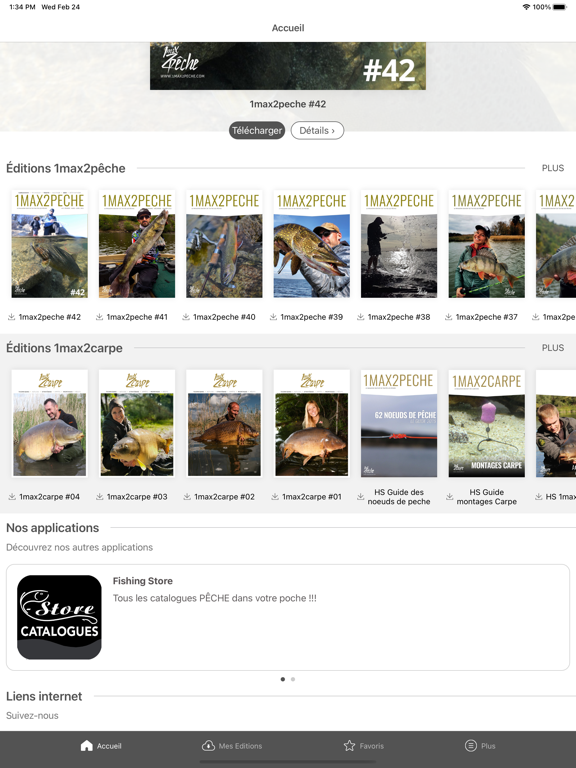Tap PLUS next to Éditions 1max2carpe
The height and width of the screenshot is (768, 576).
[x=553, y=348]
